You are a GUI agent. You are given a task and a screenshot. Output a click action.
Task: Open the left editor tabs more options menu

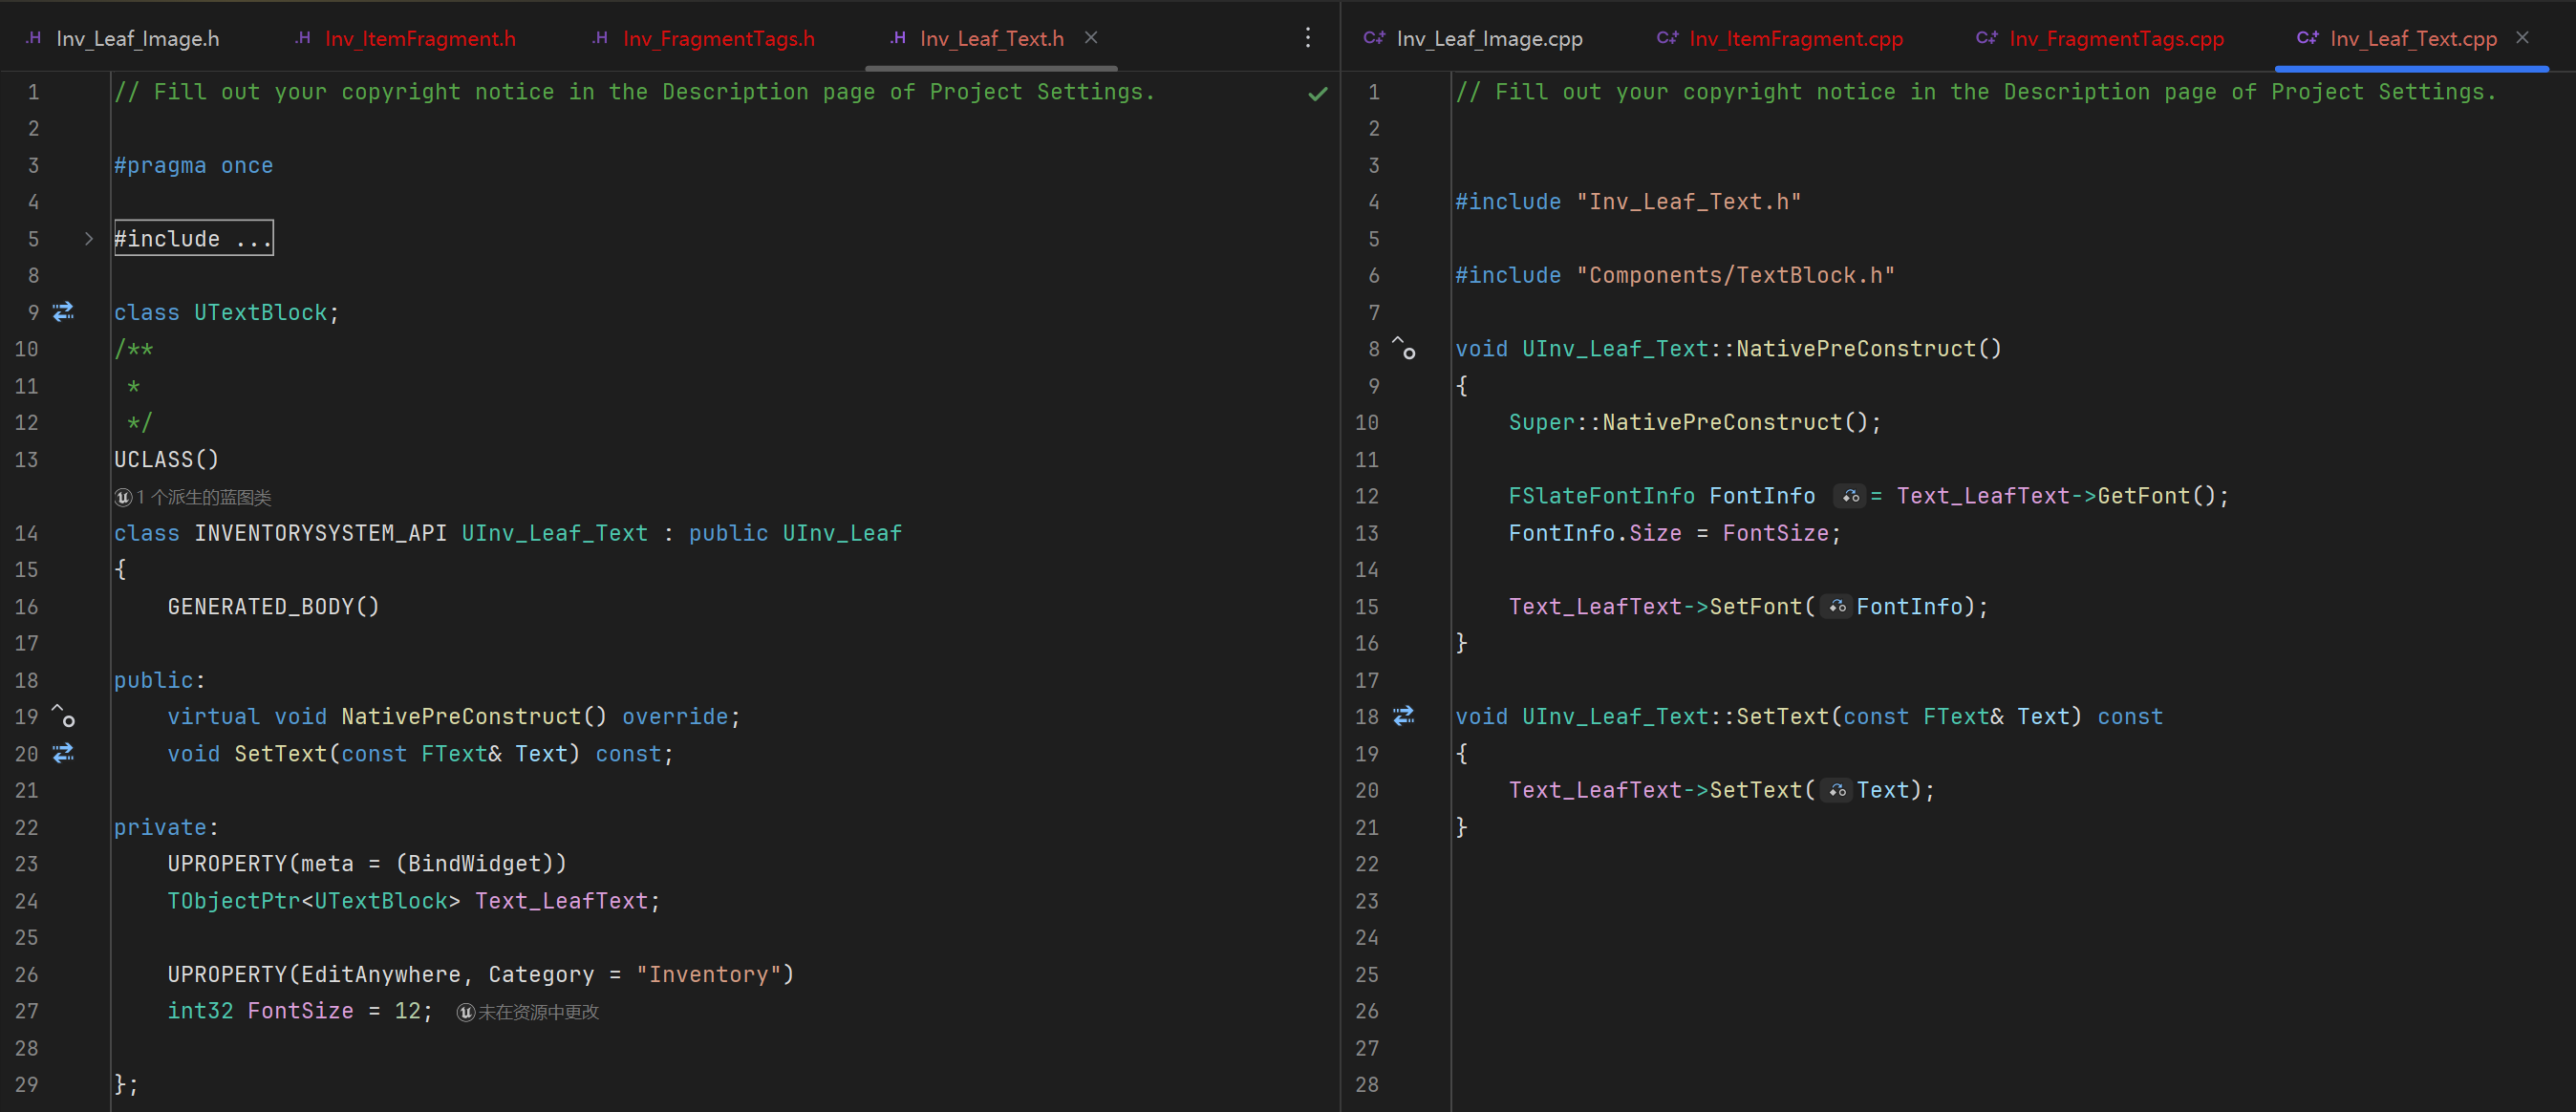pos(1307,38)
